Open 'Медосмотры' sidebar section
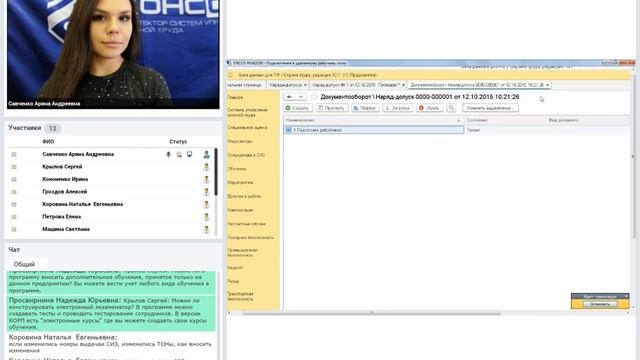The height and width of the screenshot is (360, 640). [240, 141]
